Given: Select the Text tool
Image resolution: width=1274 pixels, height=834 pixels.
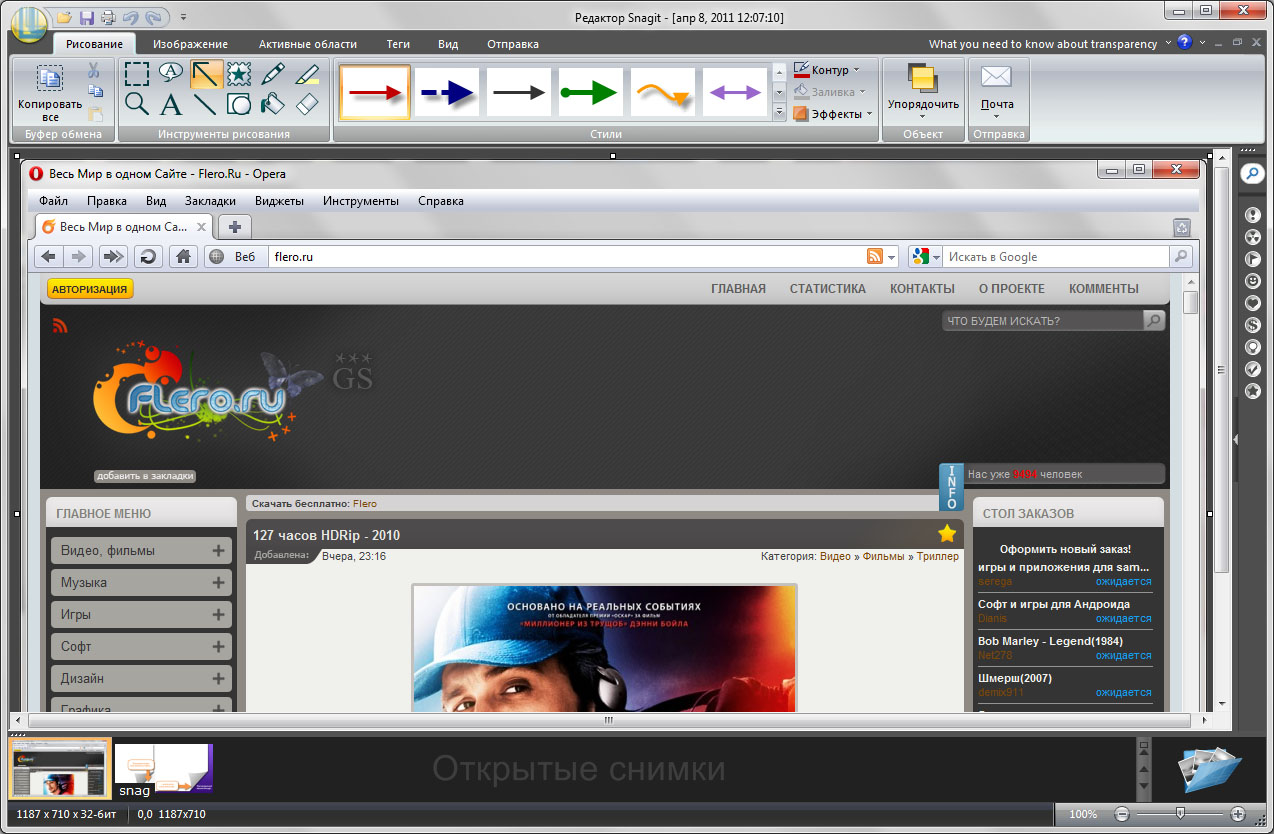Looking at the screenshot, I should pos(171,103).
